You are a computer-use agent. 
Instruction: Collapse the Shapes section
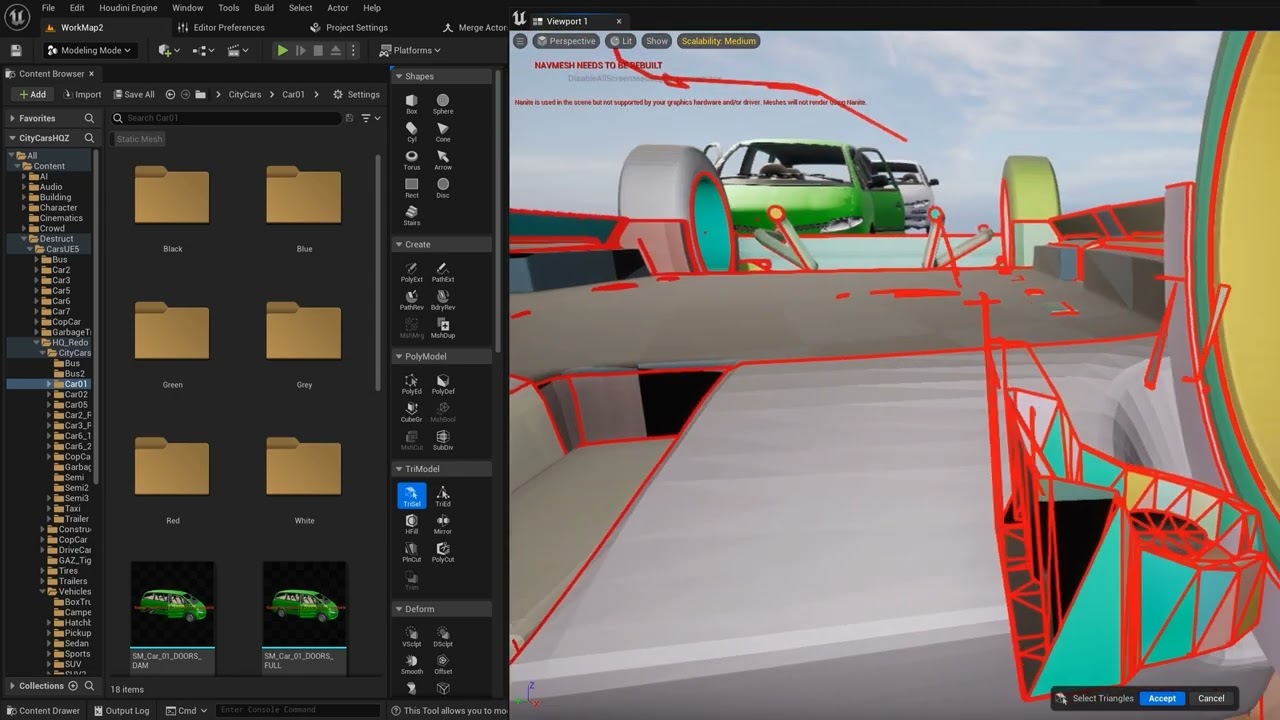tap(399, 76)
